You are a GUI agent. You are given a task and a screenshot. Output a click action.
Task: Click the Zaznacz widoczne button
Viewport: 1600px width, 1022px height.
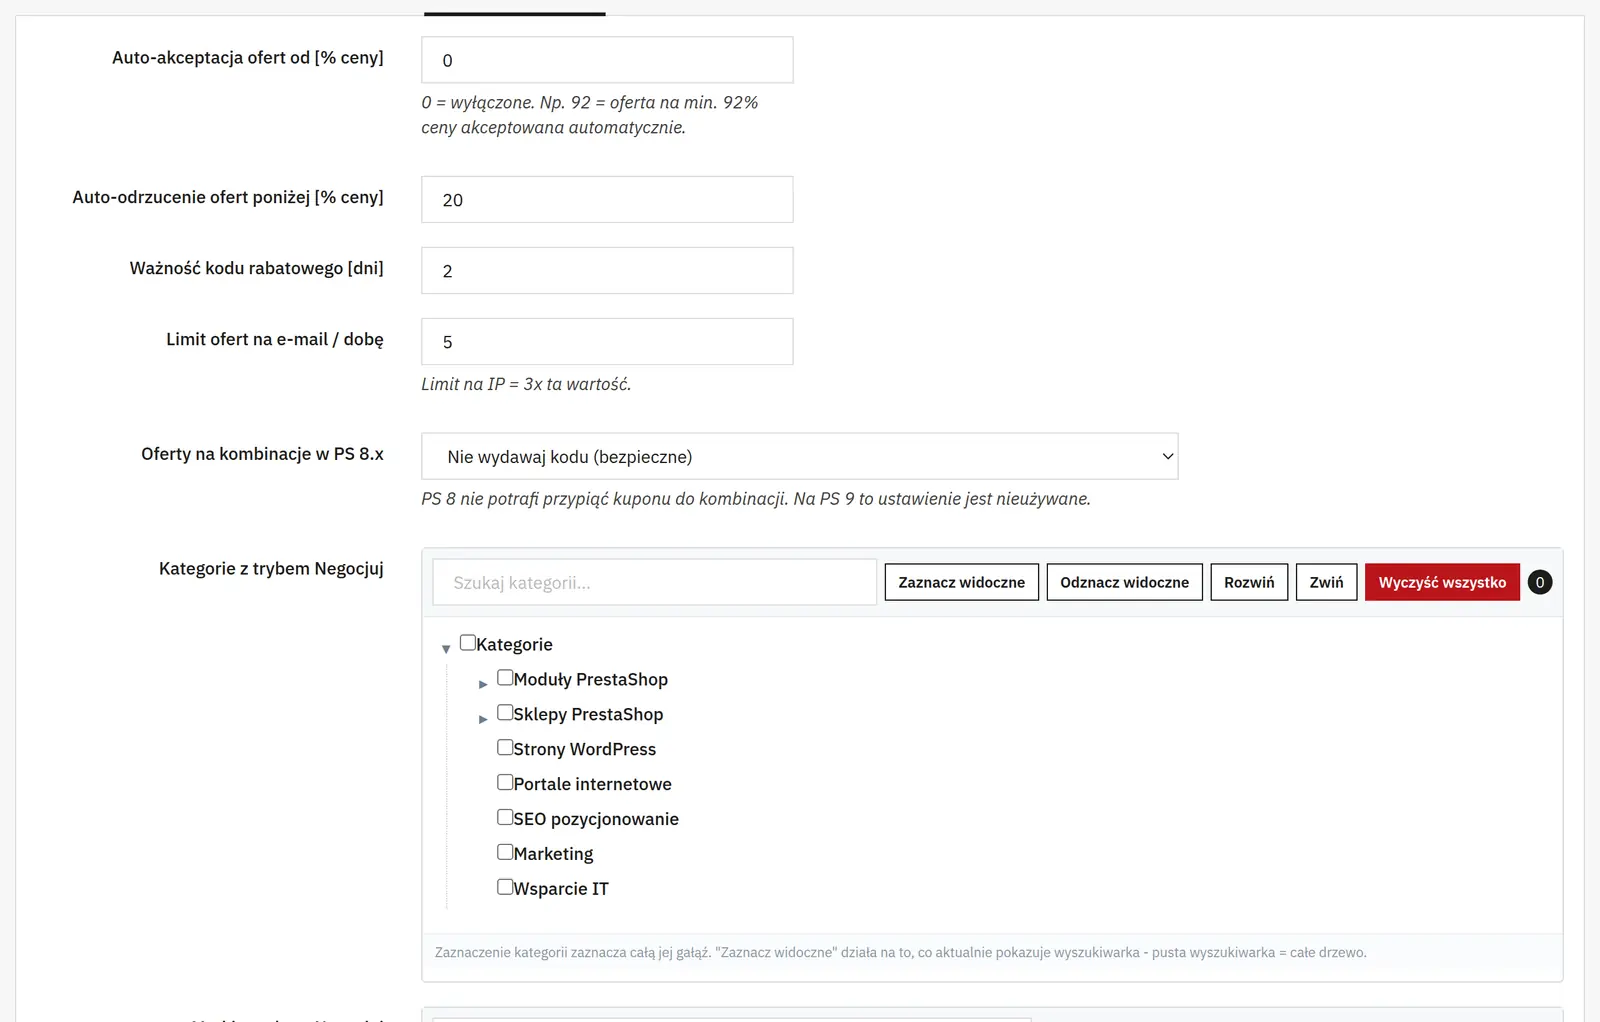click(961, 582)
